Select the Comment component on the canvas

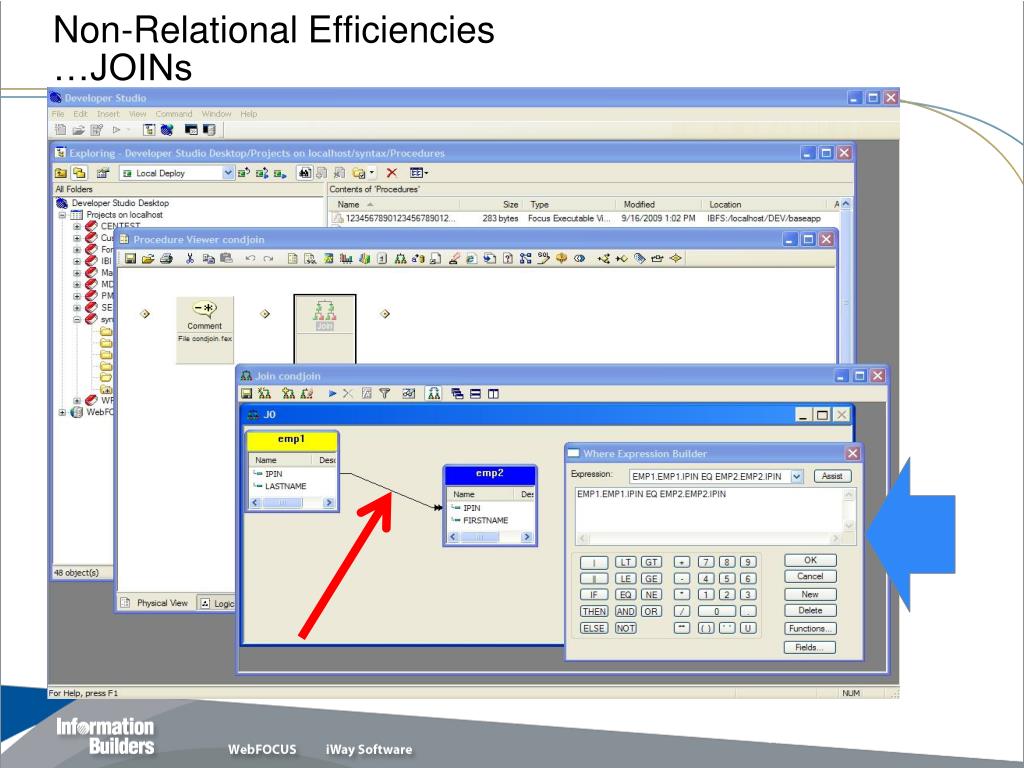(x=204, y=329)
